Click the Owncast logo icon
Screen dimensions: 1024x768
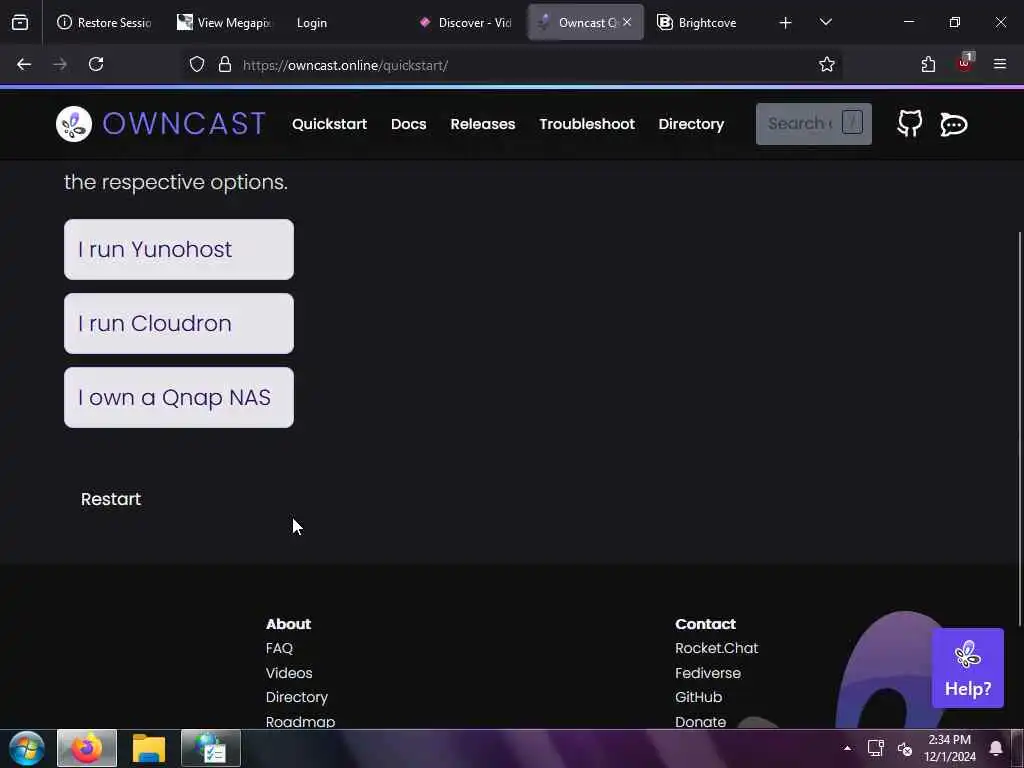pos(74,124)
